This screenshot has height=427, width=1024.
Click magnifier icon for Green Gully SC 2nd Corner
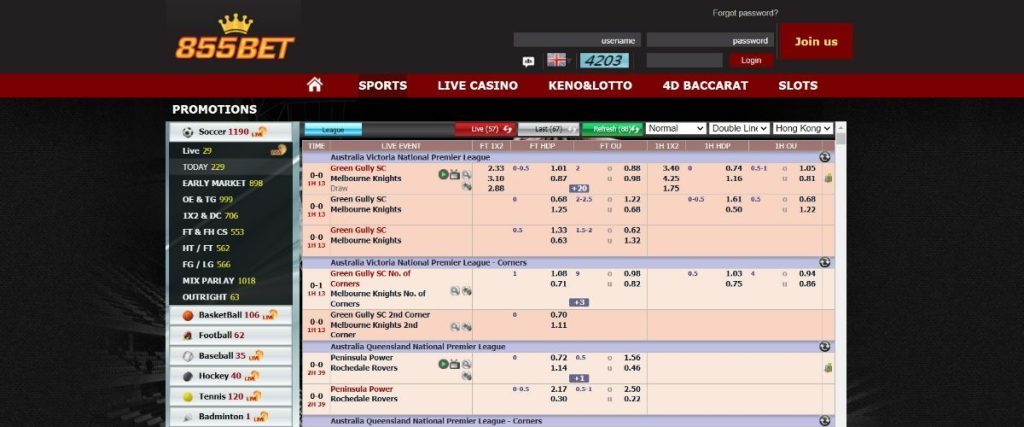(x=455, y=327)
